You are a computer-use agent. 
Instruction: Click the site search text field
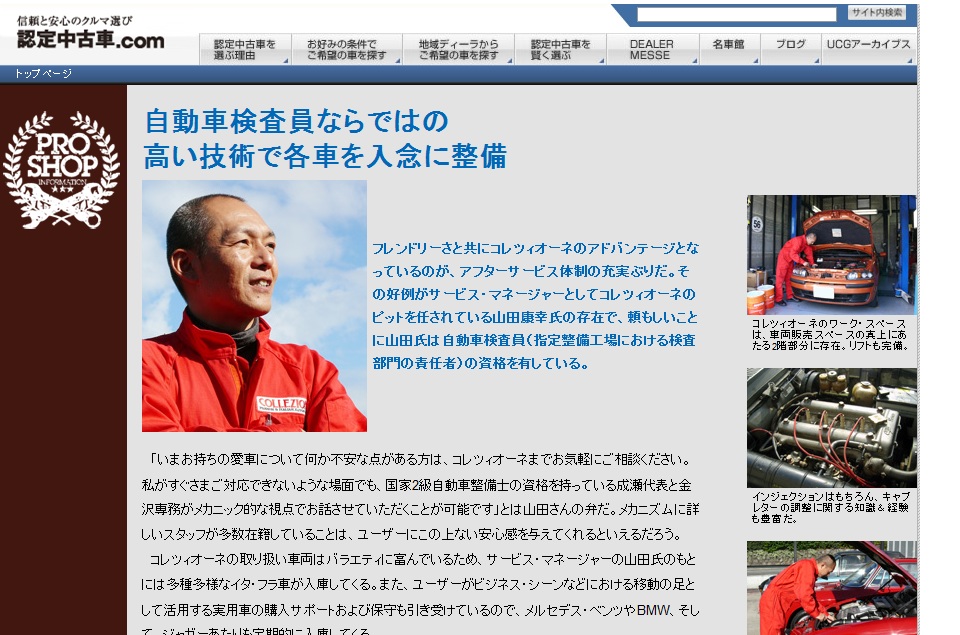click(x=736, y=14)
